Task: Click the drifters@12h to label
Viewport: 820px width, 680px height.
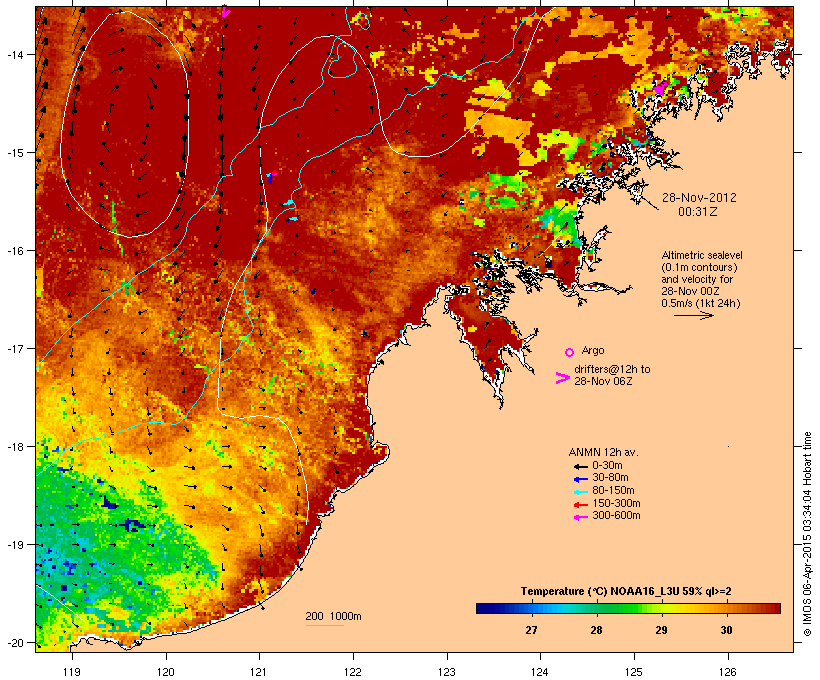Action: point(612,369)
